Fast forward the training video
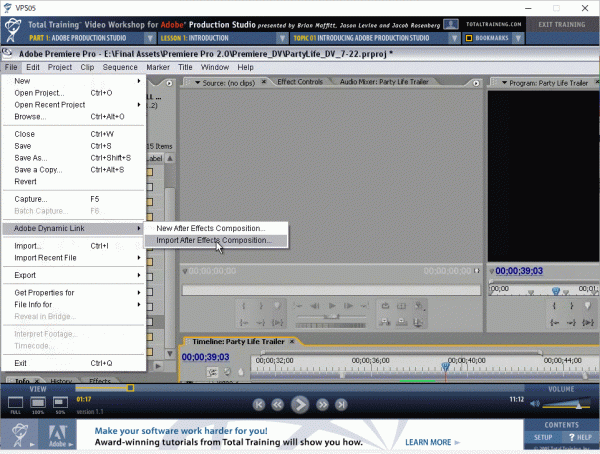The image size is (600, 454). 322,405
